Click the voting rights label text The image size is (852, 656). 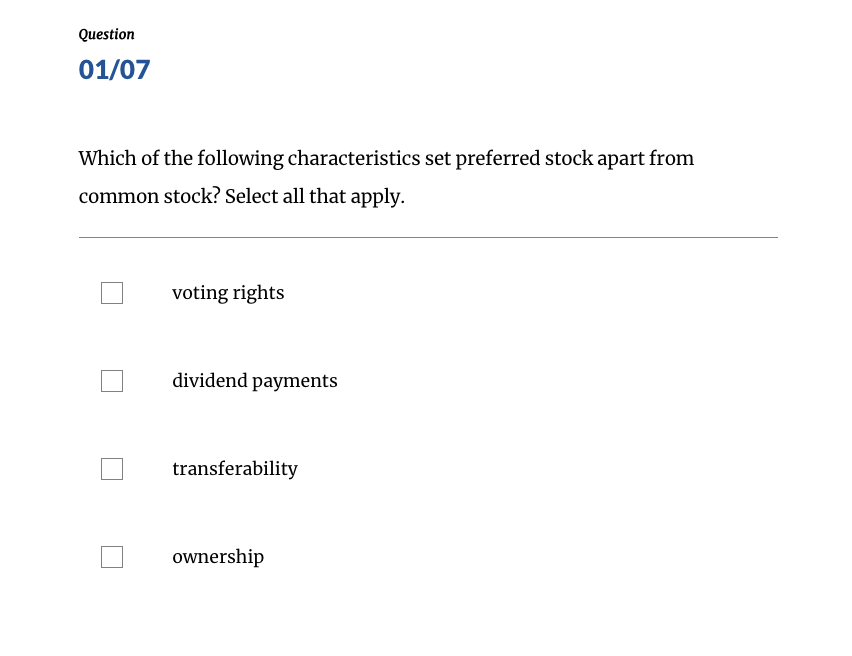click(x=228, y=292)
